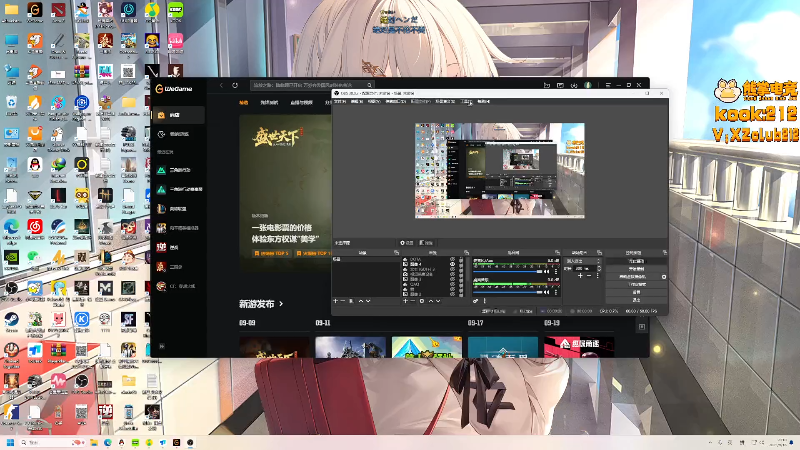Viewport: 800px width, 450px height.
Task: Click 启动虚拟摄像机 button in Controls
Action: pos(633,277)
